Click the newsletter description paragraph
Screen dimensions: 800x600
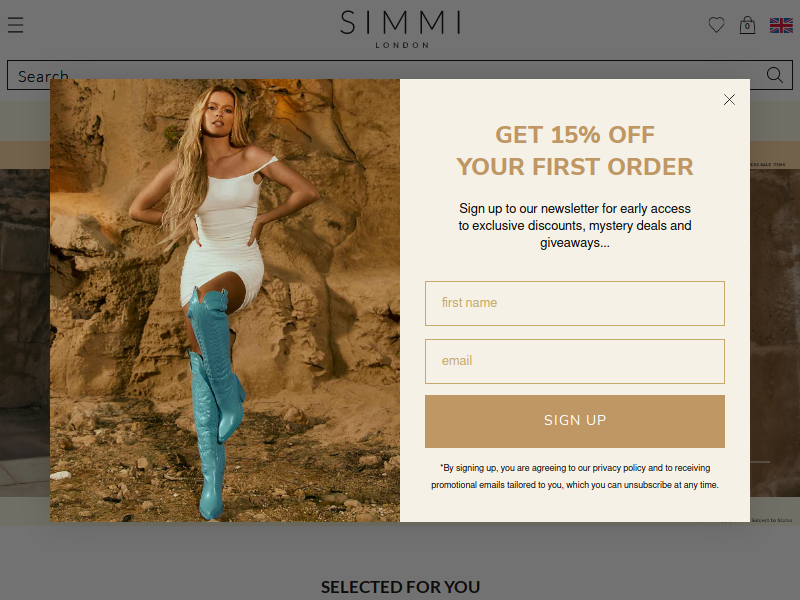click(x=574, y=226)
